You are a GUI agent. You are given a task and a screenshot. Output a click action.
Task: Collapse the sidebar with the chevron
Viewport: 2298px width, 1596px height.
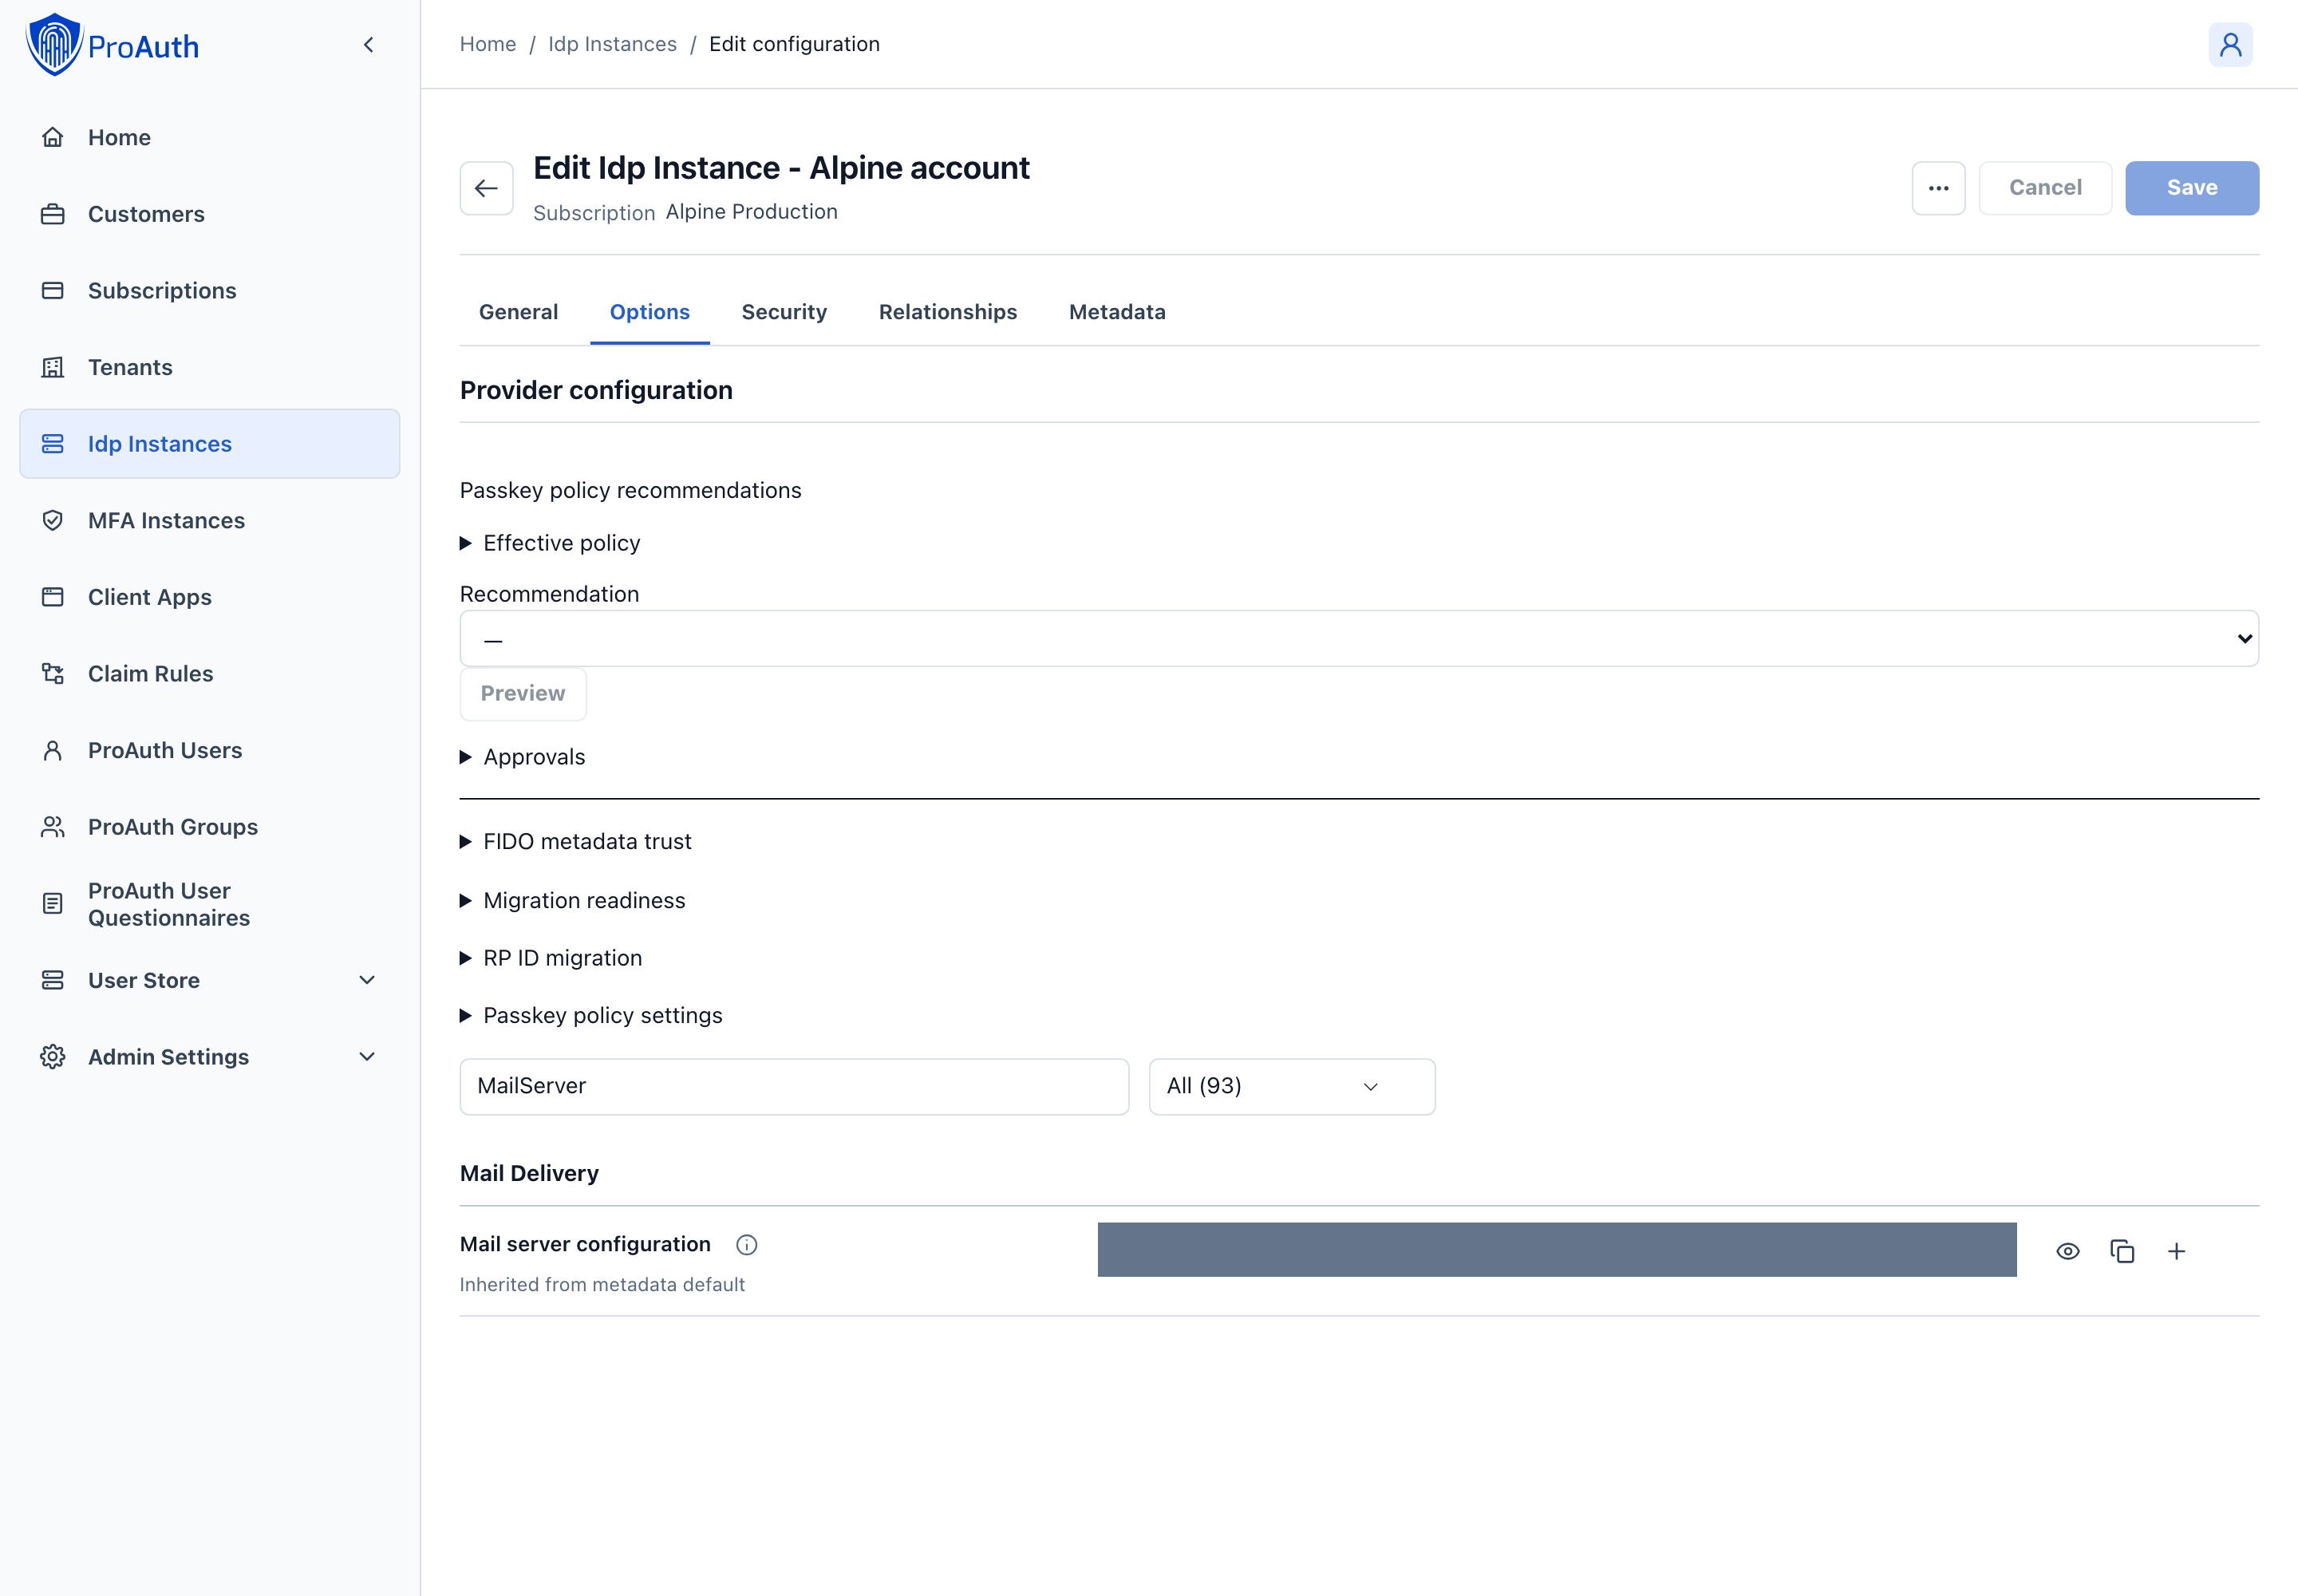(x=369, y=45)
